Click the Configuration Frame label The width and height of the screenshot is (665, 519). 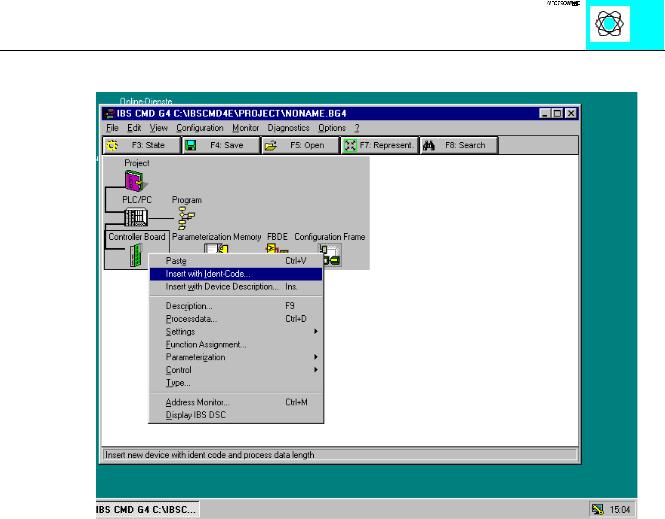pos(330,237)
